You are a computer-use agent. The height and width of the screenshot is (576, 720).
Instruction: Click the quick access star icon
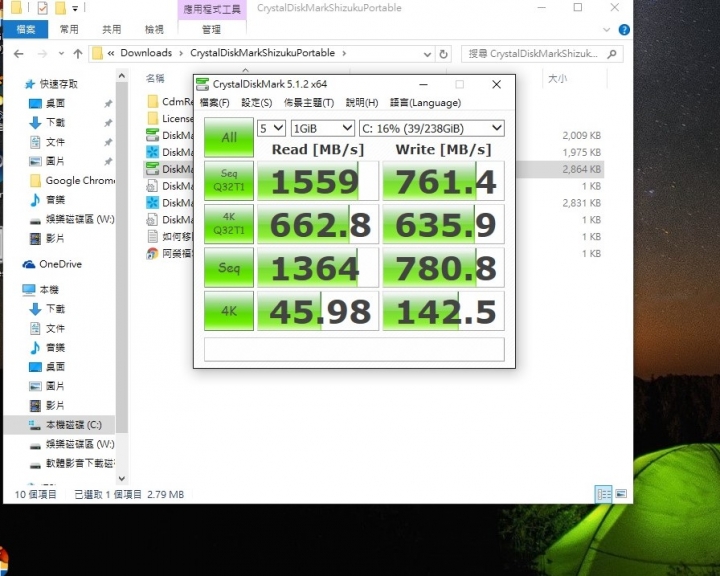30,84
